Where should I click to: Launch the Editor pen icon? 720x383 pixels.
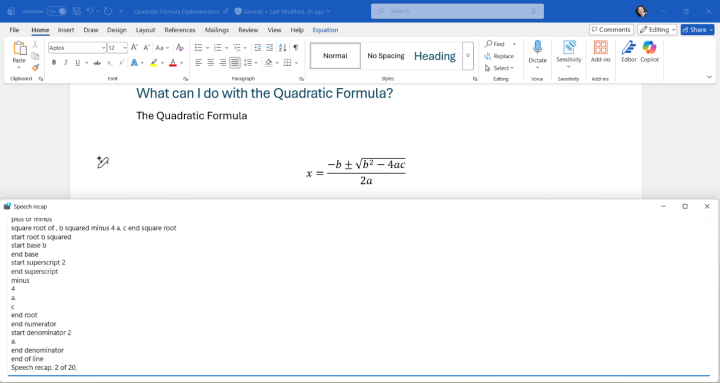click(x=629, y=47)
